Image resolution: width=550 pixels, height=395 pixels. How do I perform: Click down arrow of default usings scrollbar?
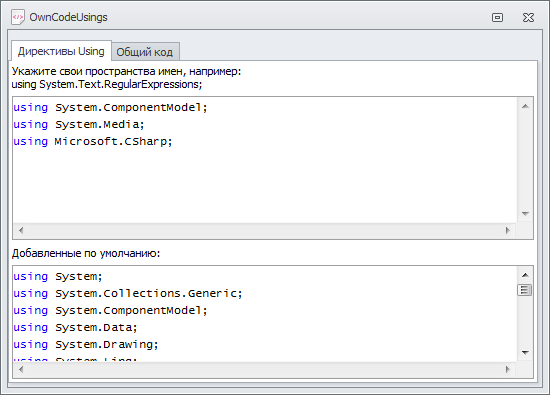coord(525,353)
